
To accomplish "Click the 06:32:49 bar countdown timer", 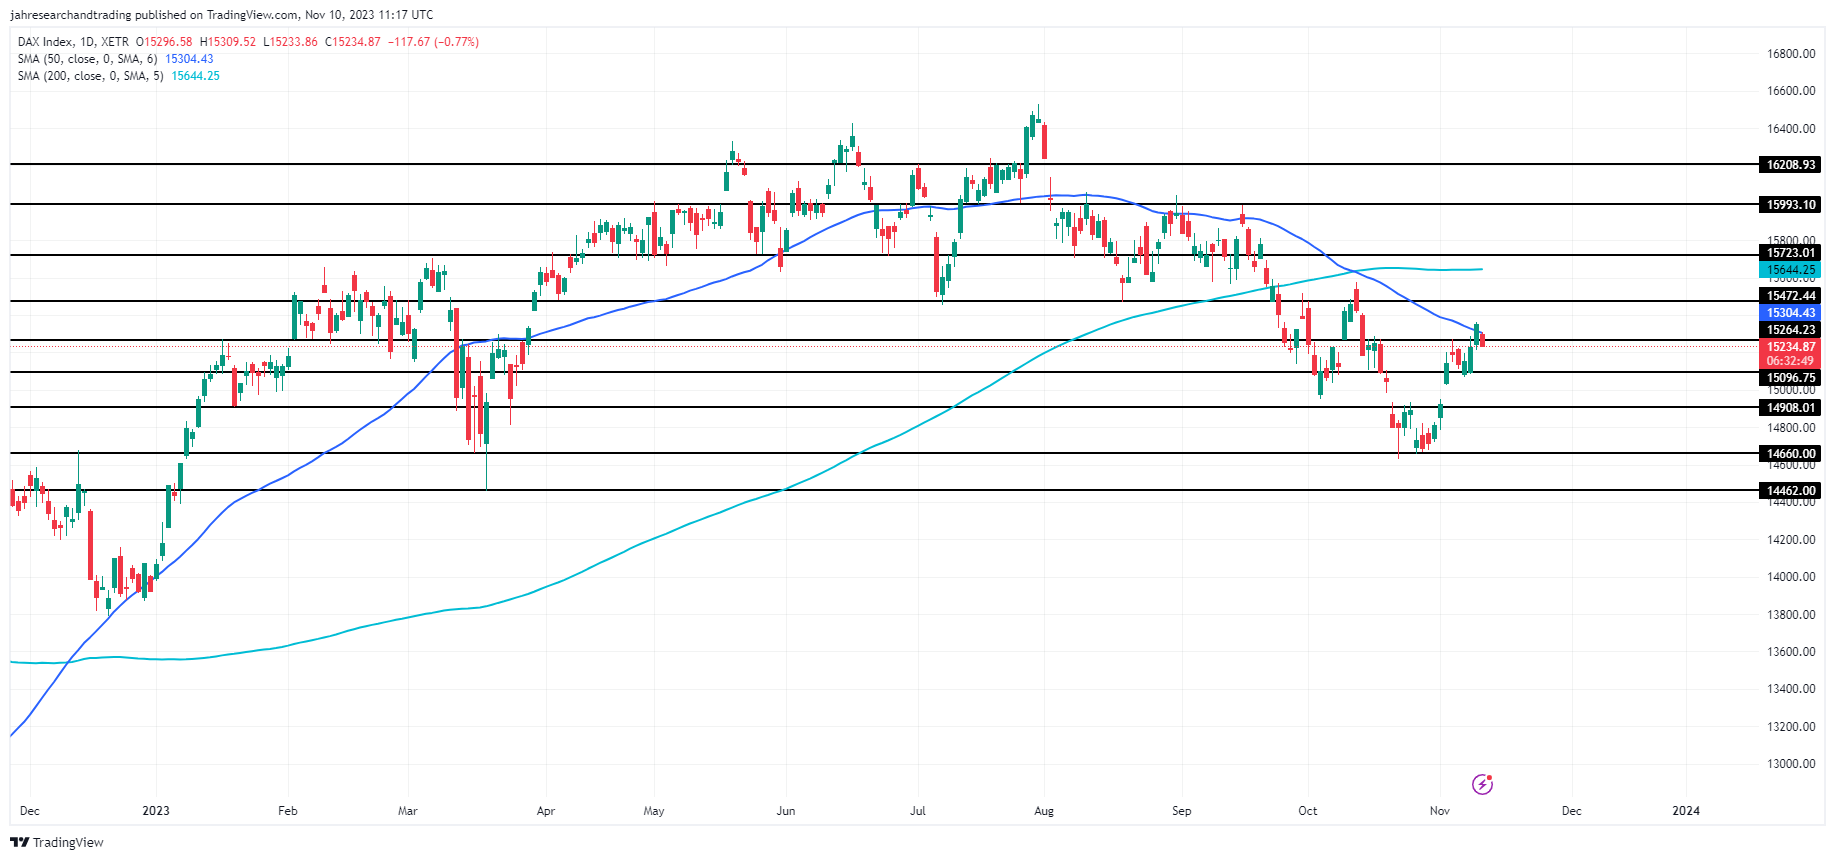I will pos(1790,361).
